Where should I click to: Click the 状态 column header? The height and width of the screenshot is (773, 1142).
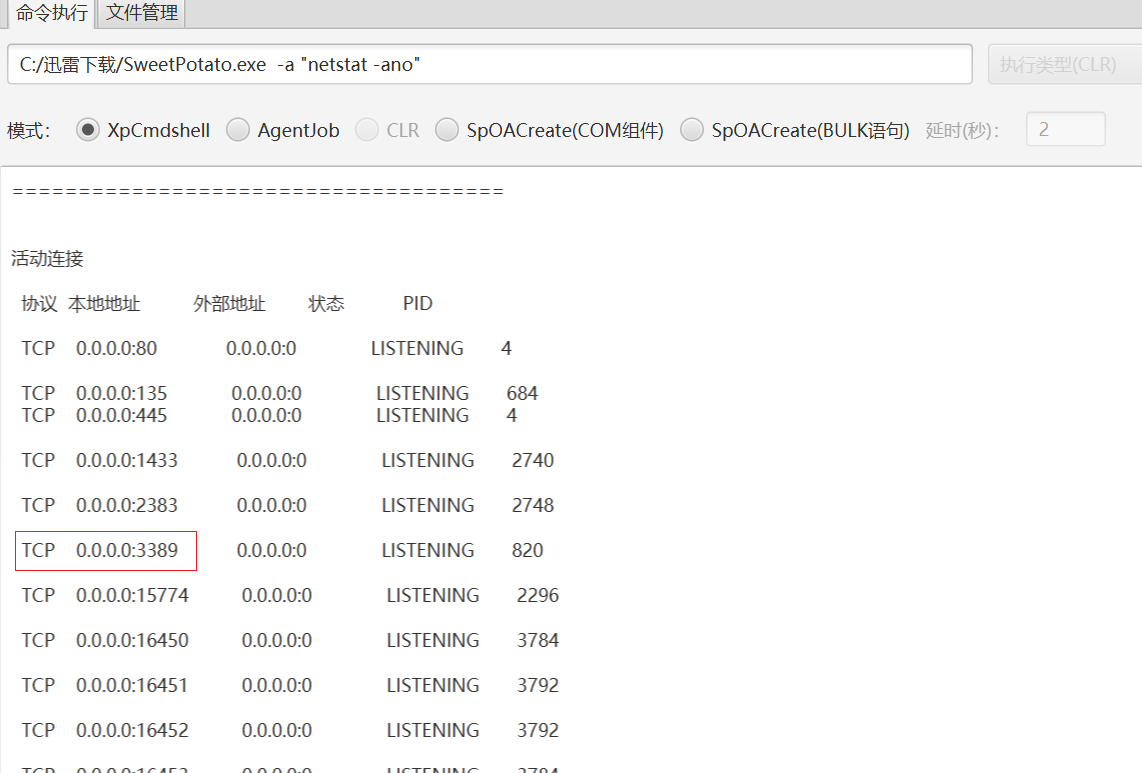click(x=326, y=304)
